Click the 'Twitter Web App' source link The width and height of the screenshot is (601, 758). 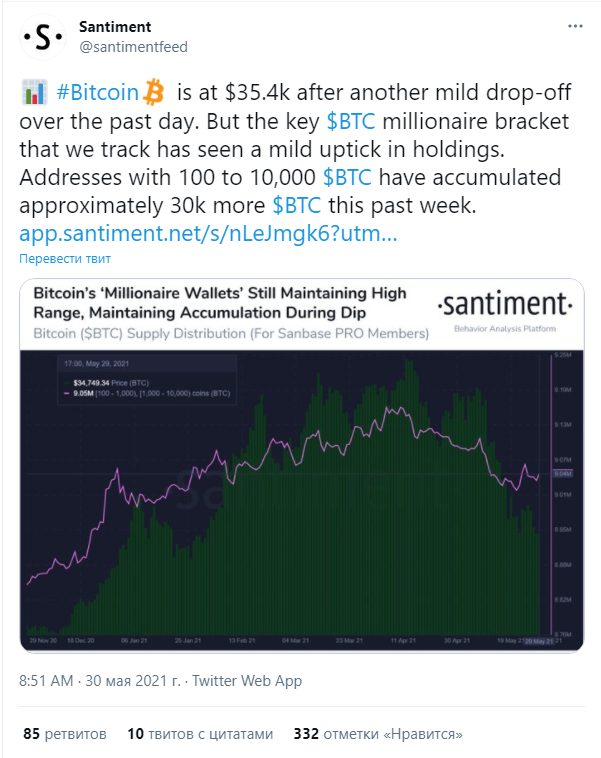247,681
